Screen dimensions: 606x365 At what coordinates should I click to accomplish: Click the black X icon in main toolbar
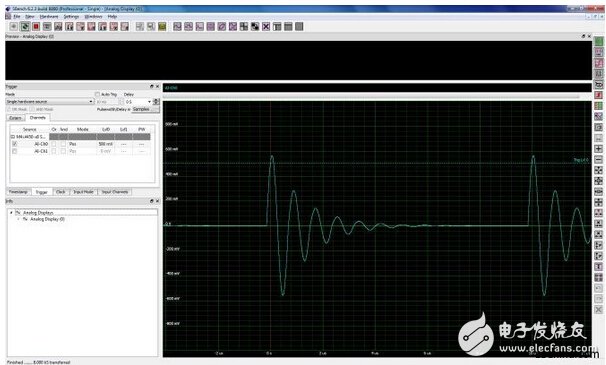(x=266, y=26)
